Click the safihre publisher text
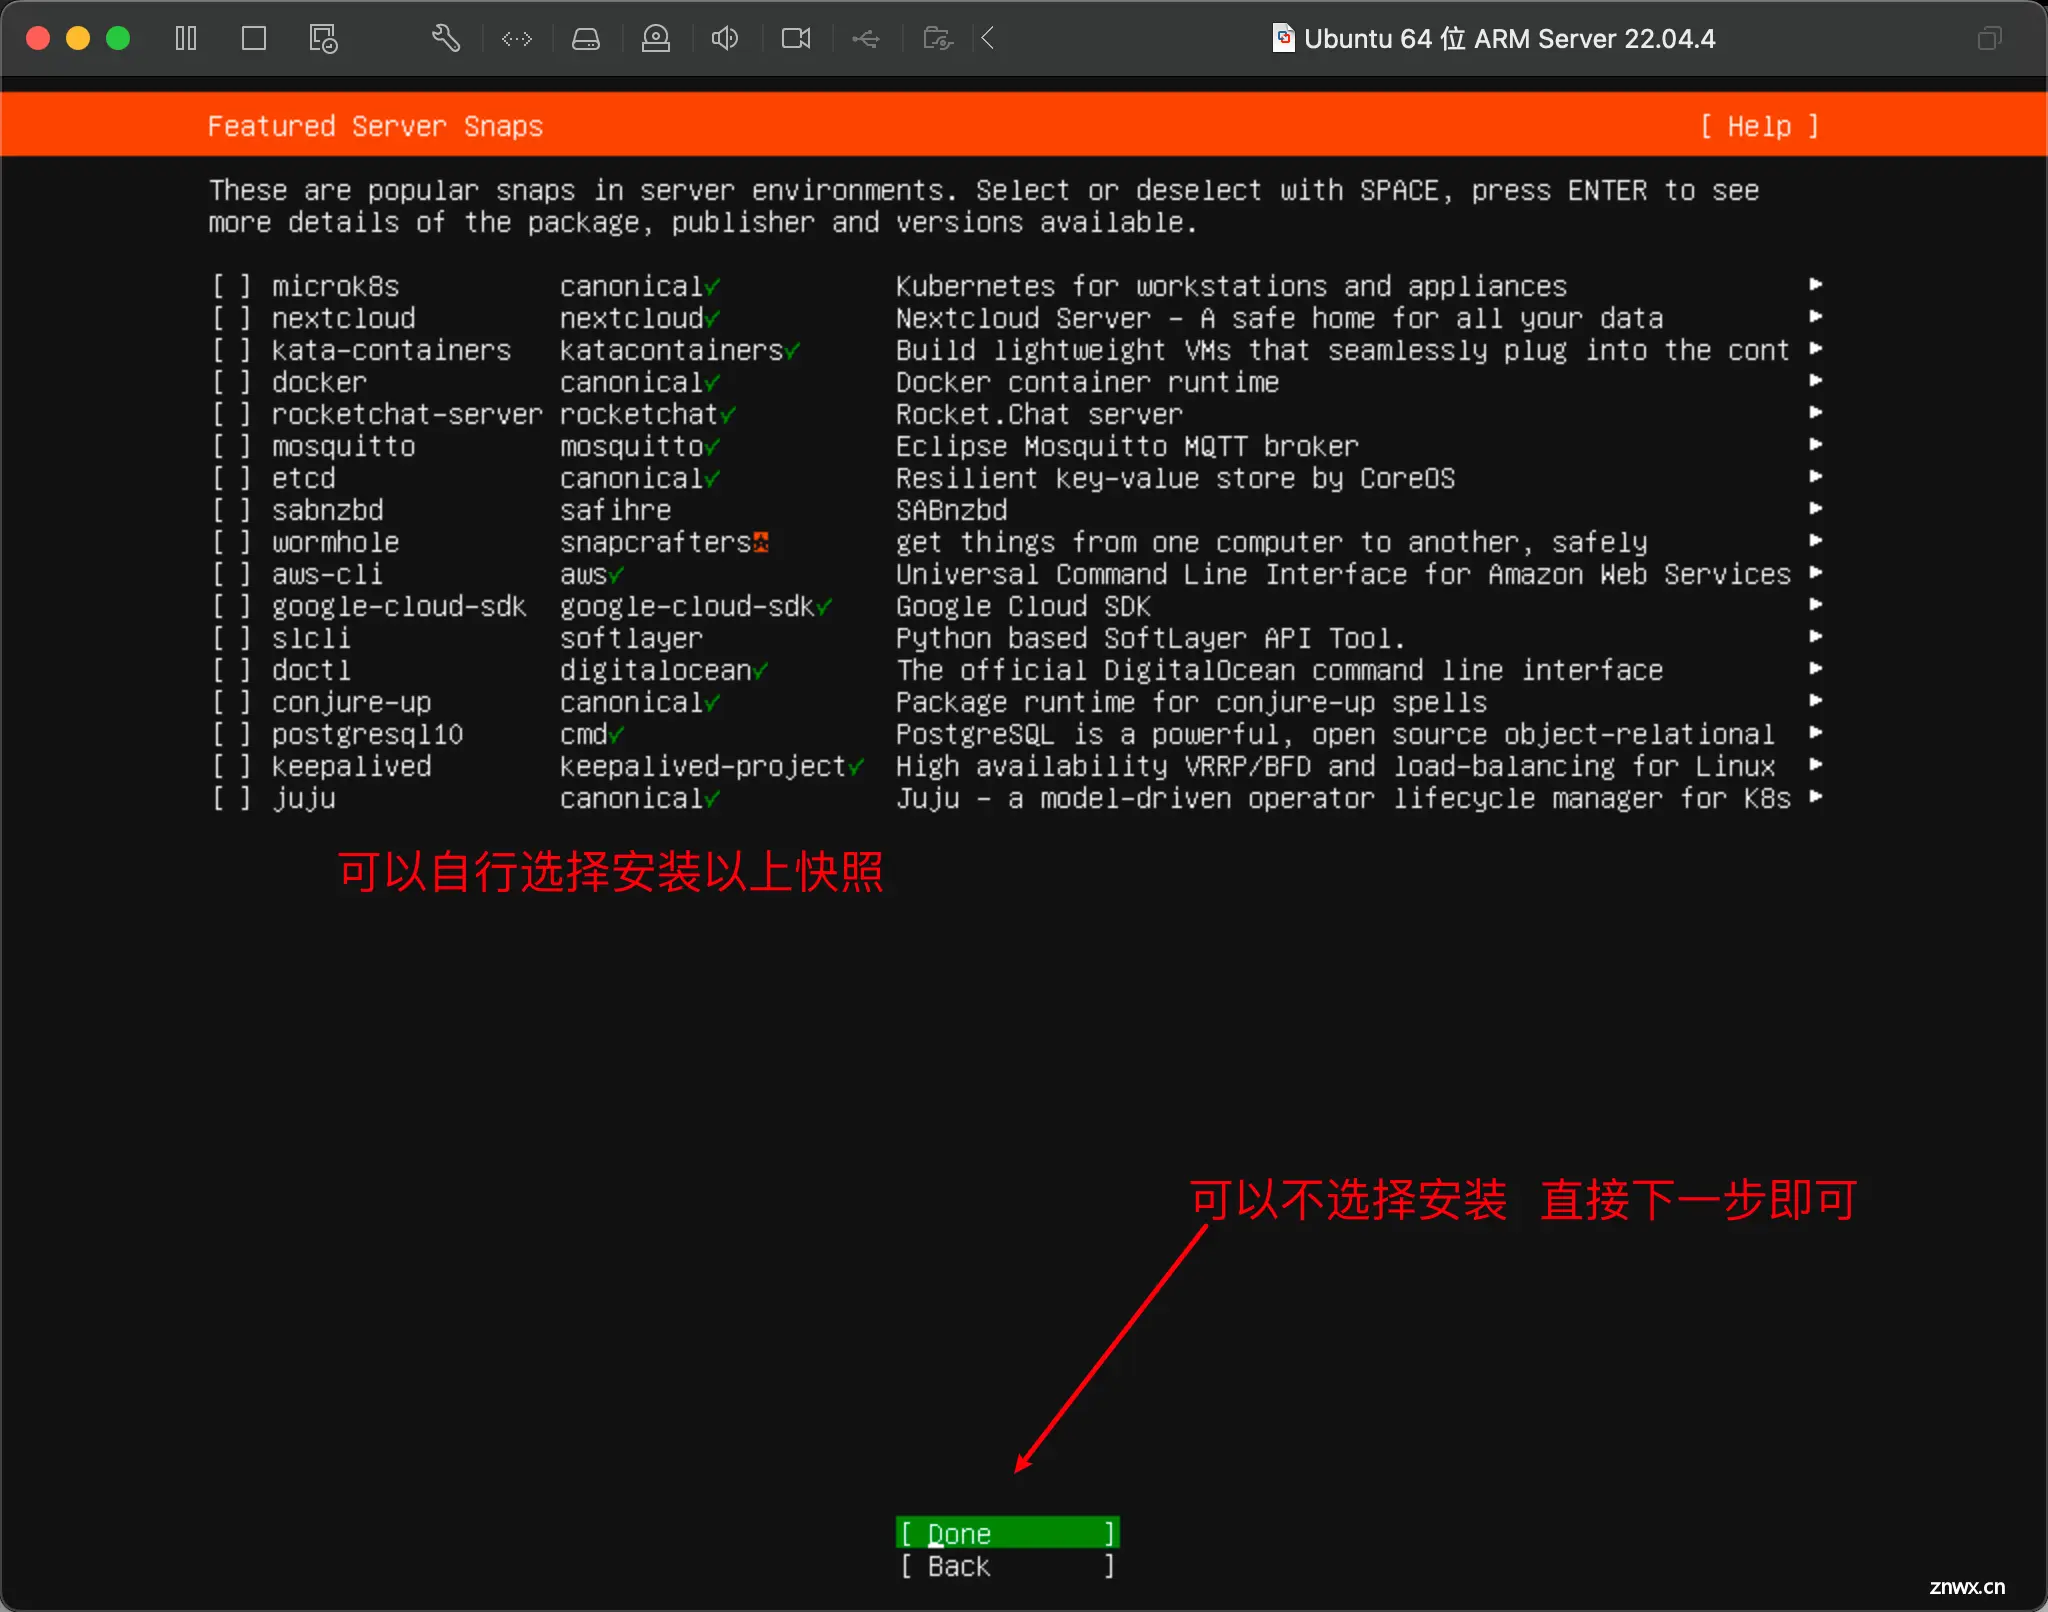The image size is (2048, 1612). click(x=615, y=511)
